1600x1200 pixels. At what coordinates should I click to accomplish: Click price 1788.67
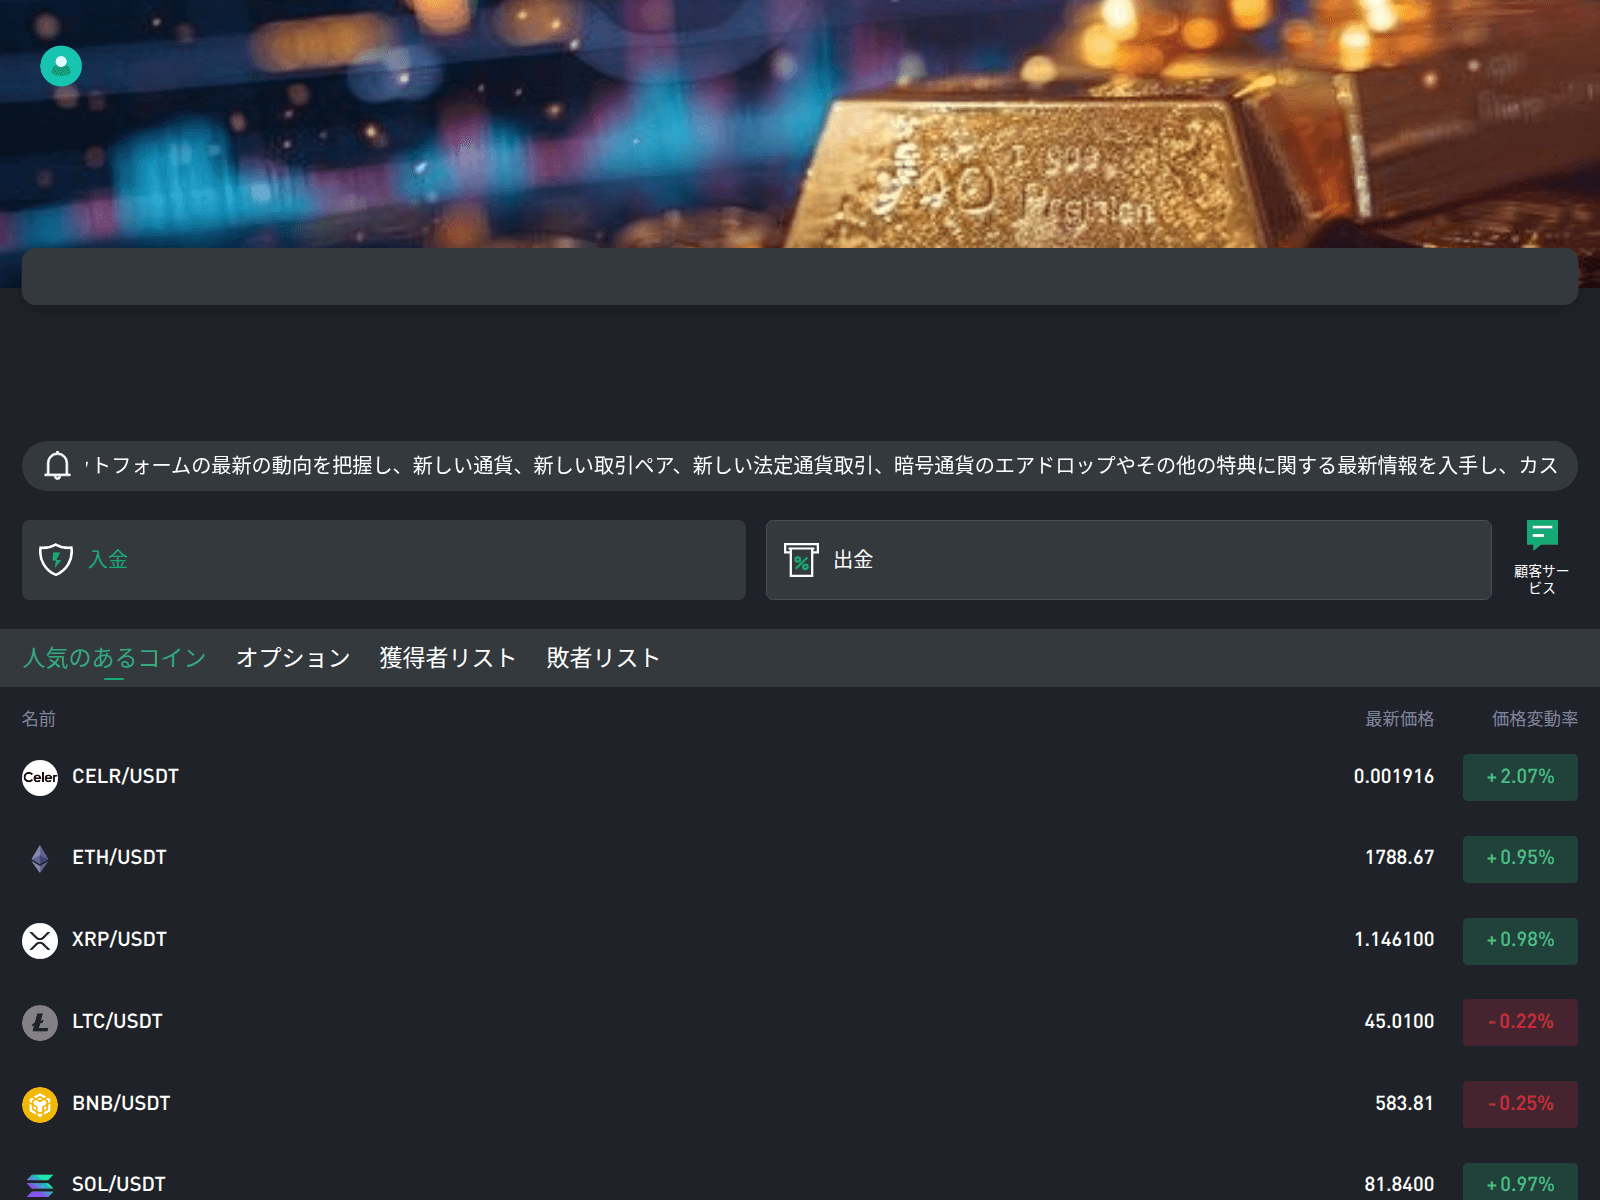point(1400,858)
